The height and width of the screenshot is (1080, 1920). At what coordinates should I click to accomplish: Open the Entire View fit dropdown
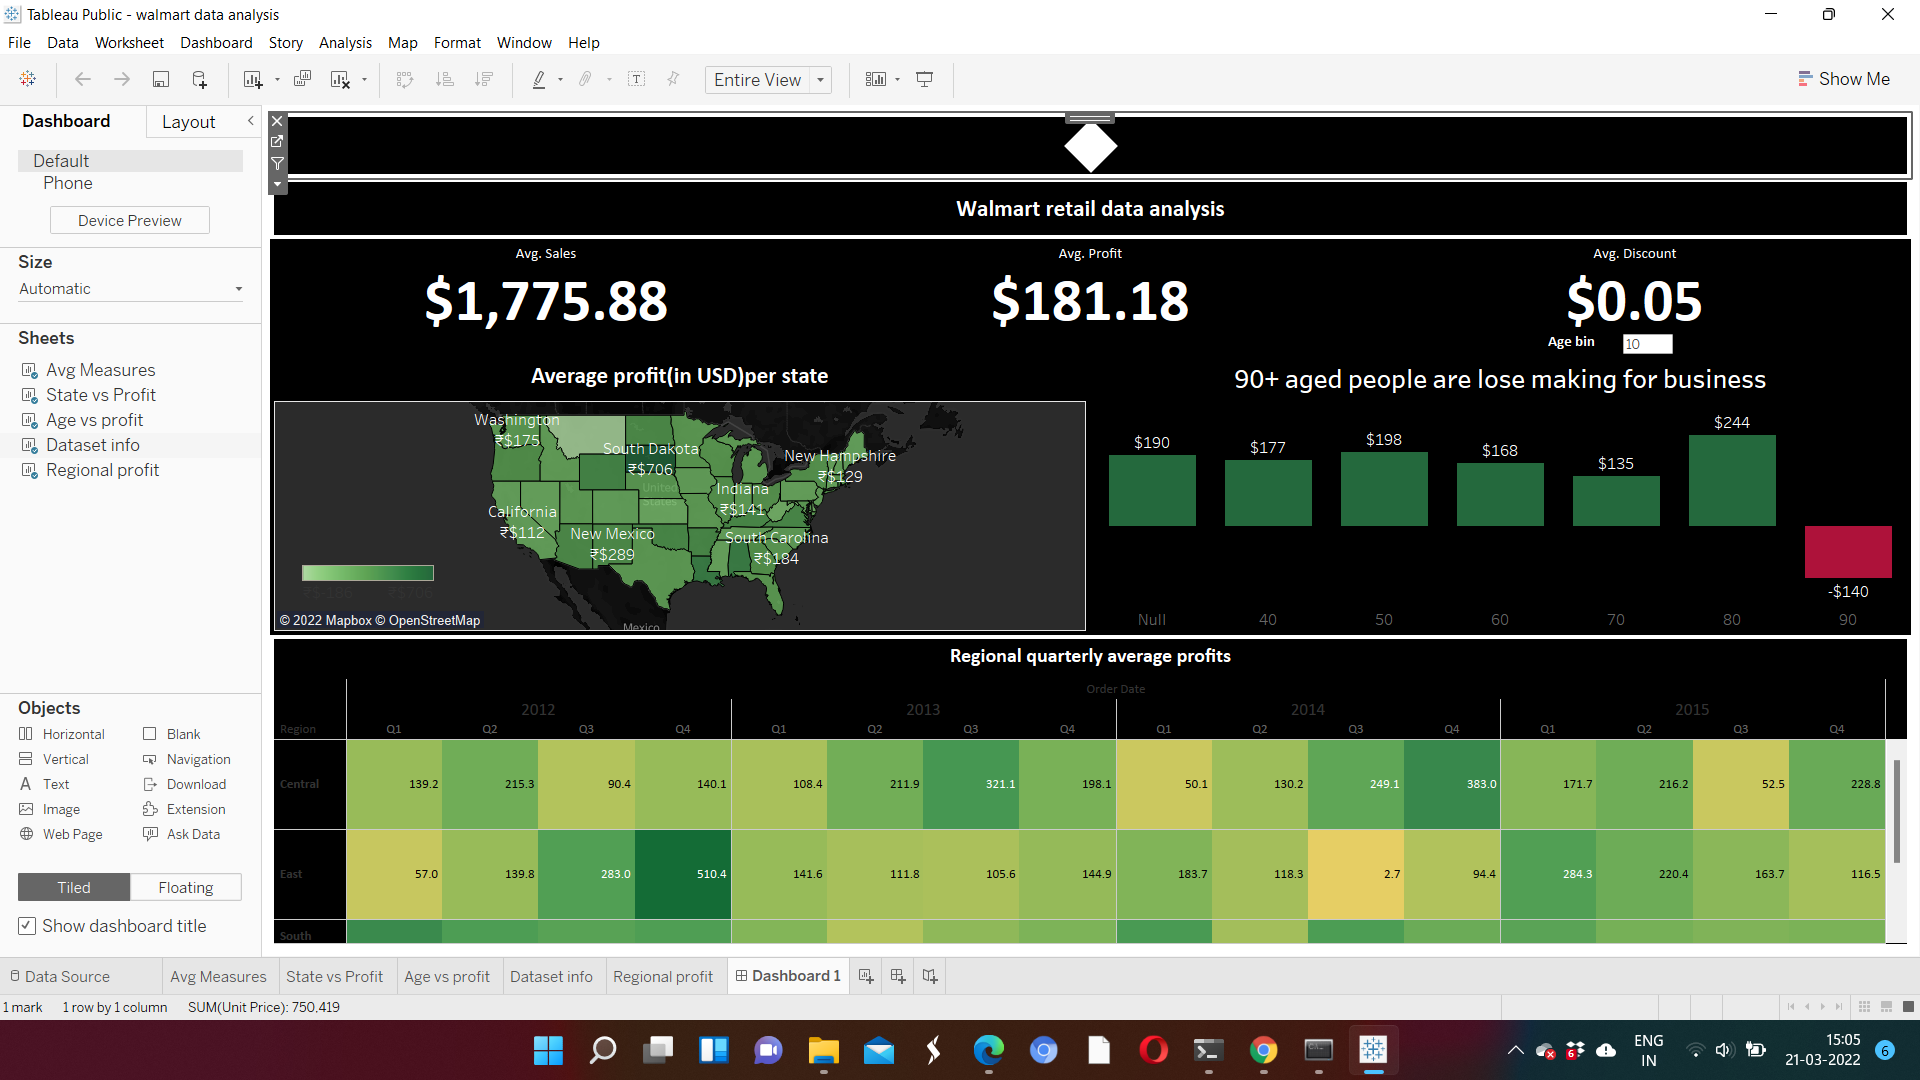820,79
